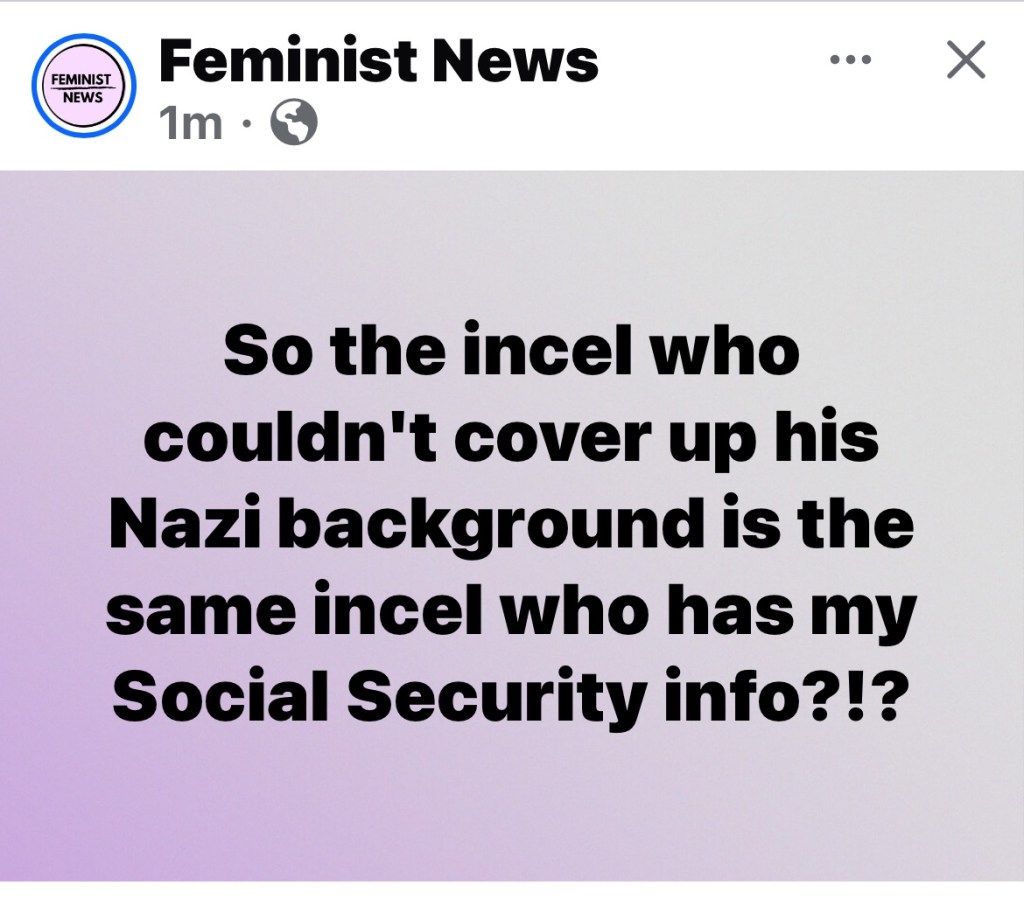Viewport: 1024px width, 899px height.
Task: Click the line "couldn't cover up his"
Action: pyautogui.click(x=511, y=437)
